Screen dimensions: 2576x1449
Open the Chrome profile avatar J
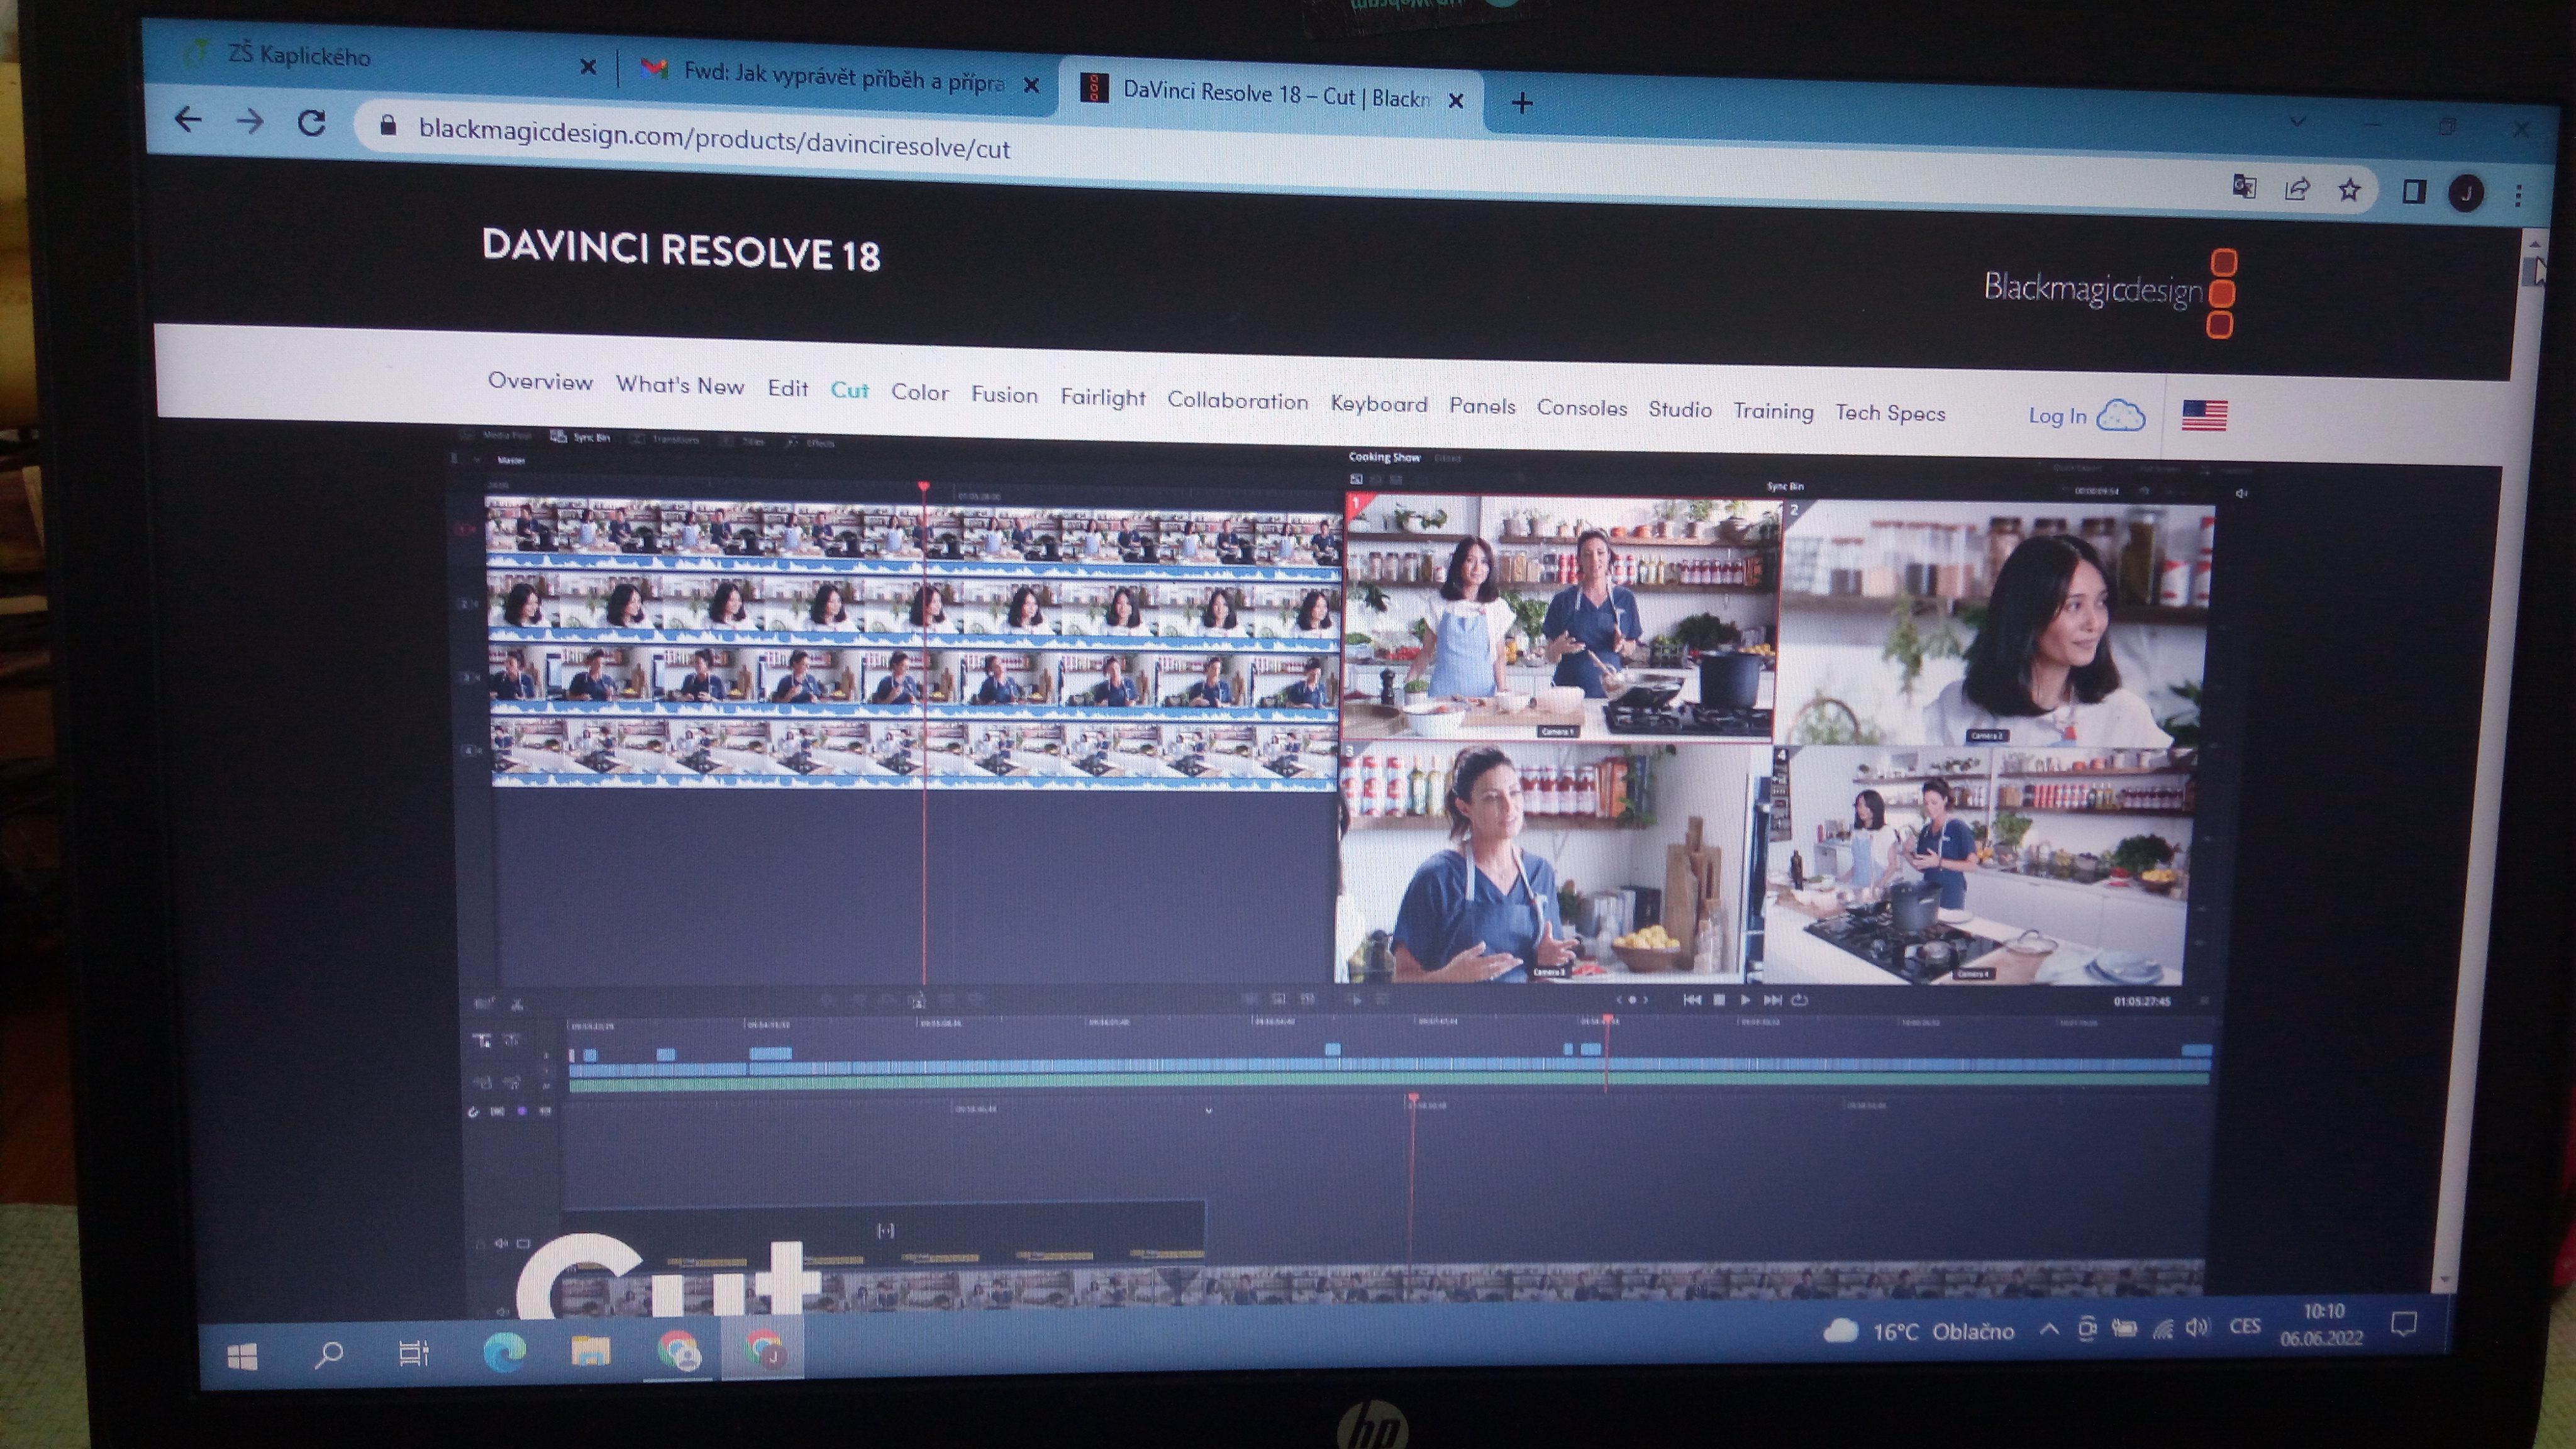pyautogui.click(x=2465, y=192)
